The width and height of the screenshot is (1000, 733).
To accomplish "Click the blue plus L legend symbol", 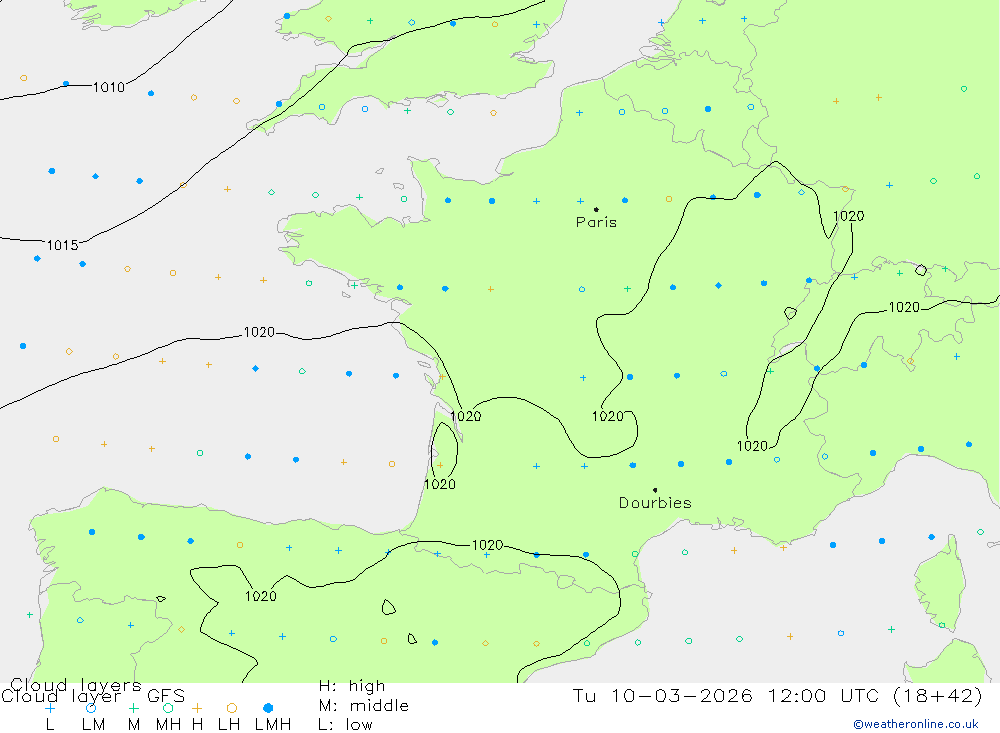I will 50,708.
